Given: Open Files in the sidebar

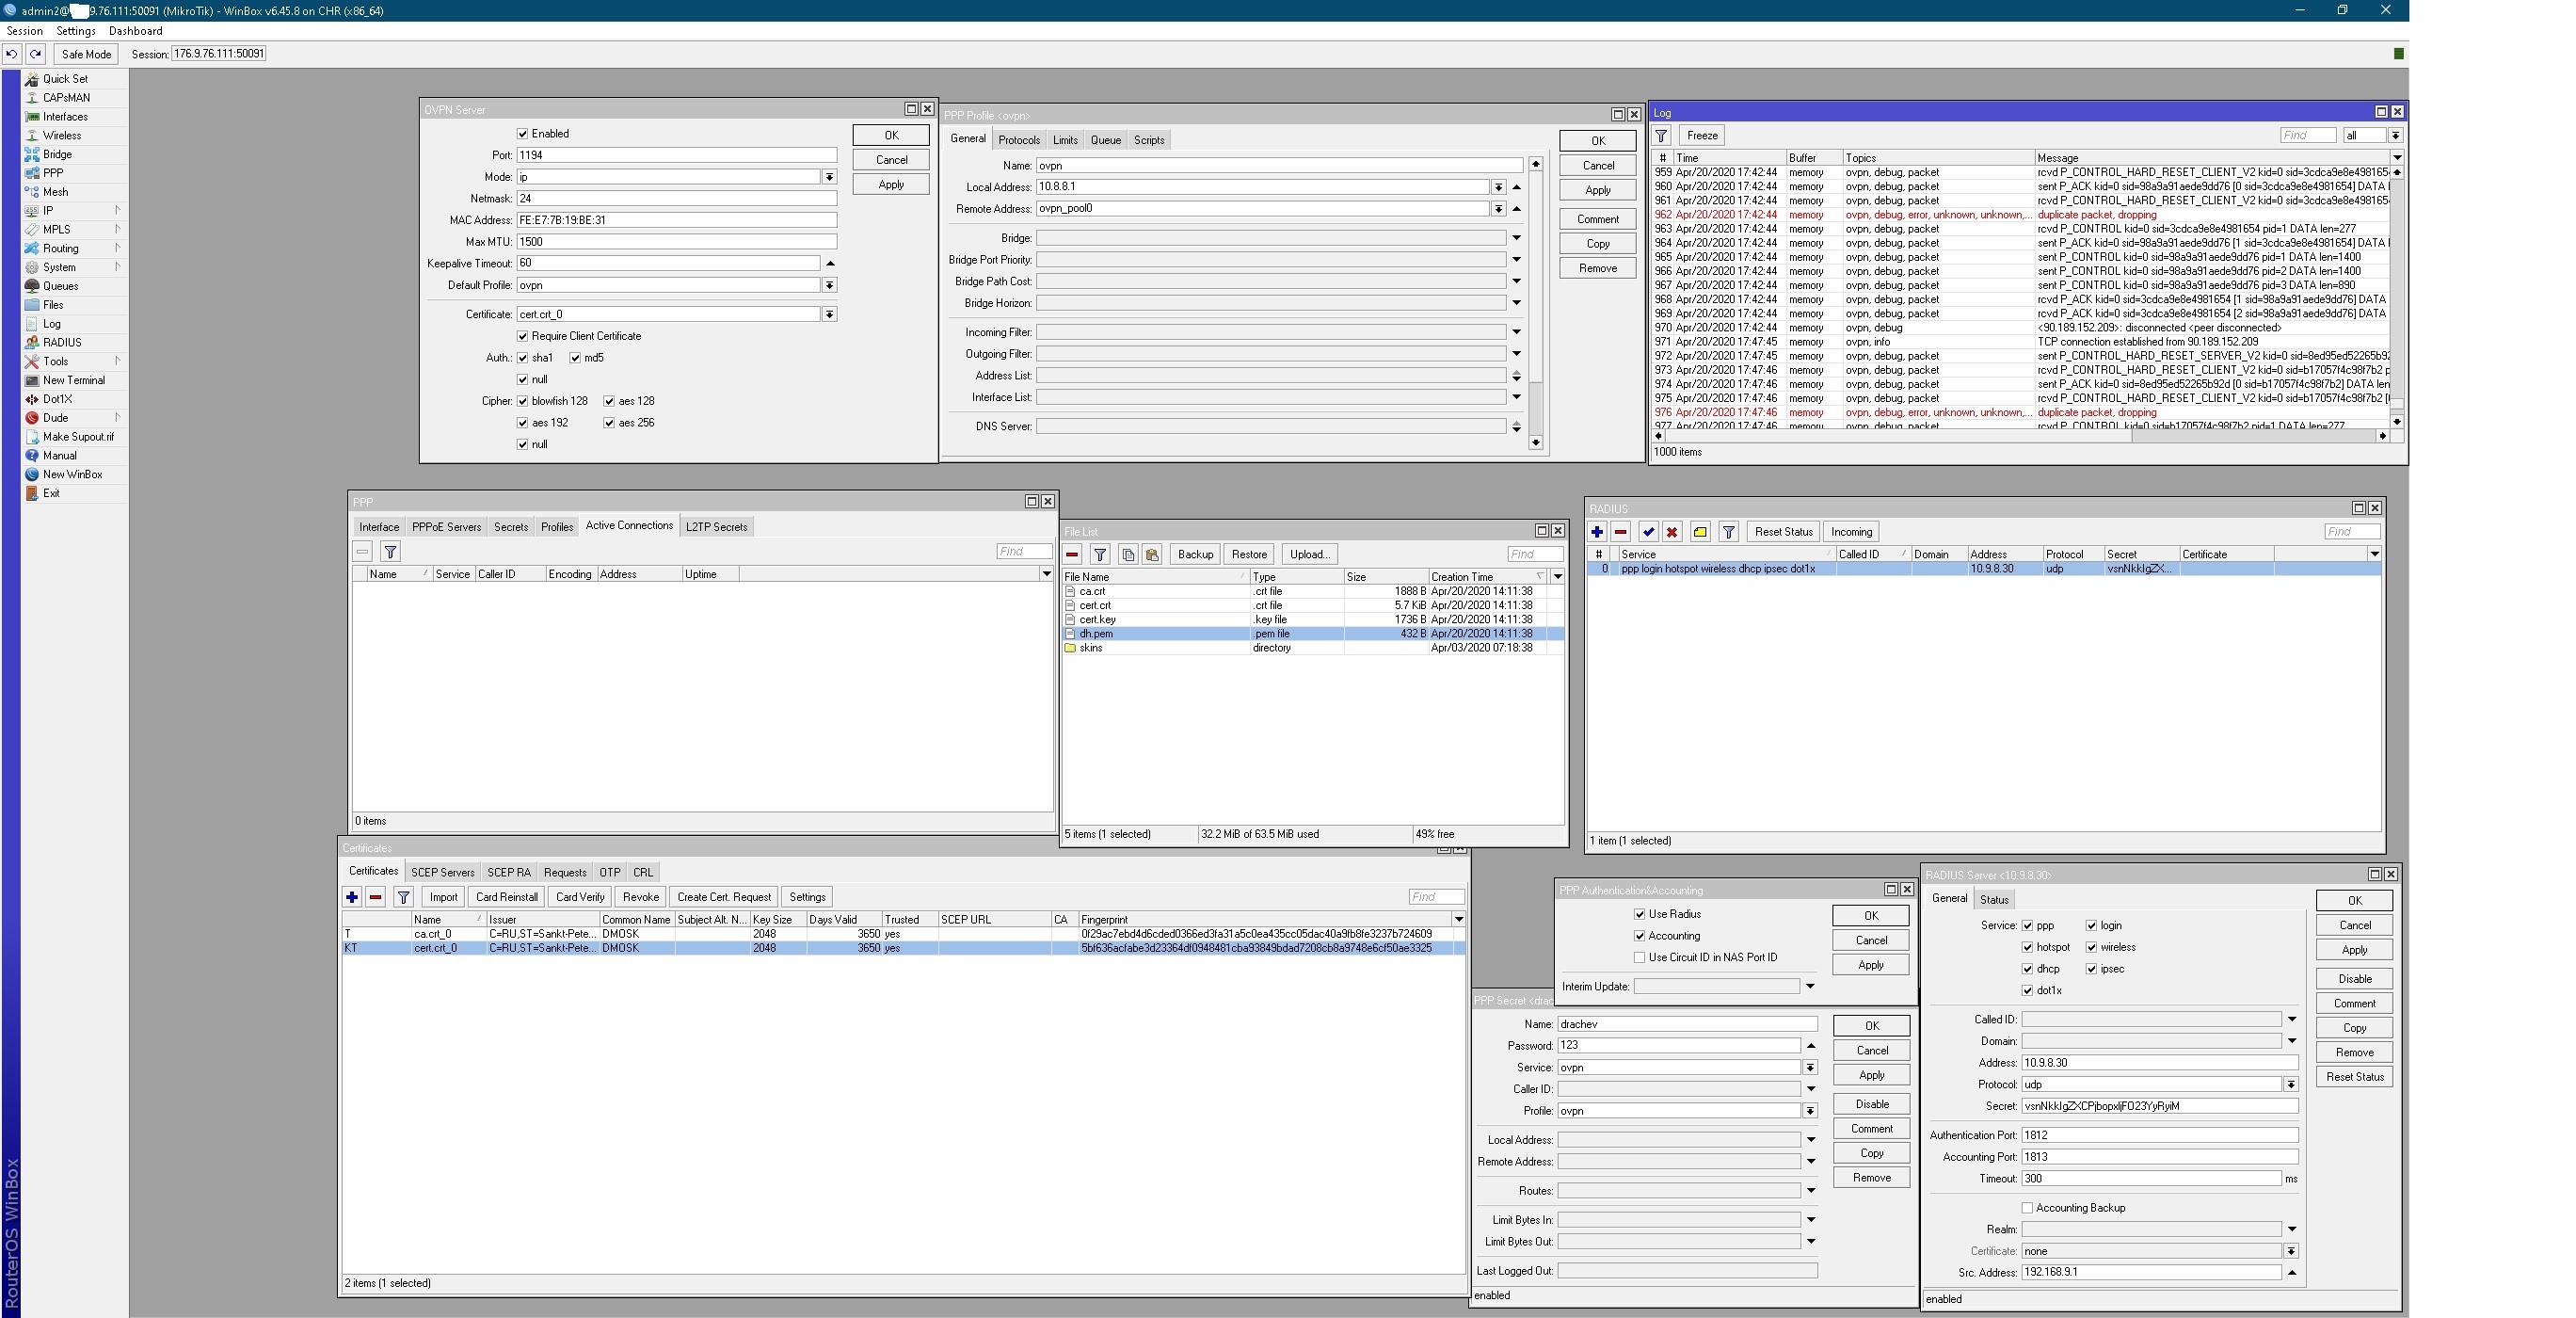Looking at the screenshot, I should coord(53,305).
